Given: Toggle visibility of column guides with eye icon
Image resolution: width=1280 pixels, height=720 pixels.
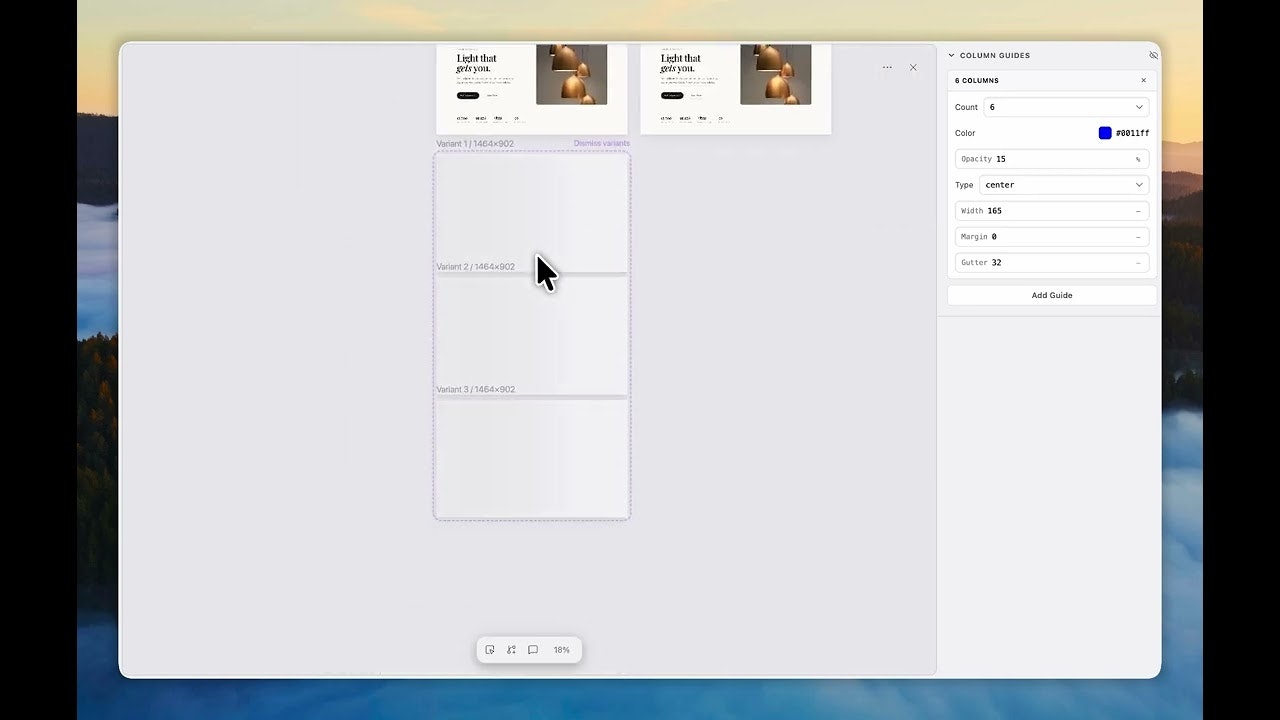Looking at the screenshot, I should click(x=1153, y=55).
